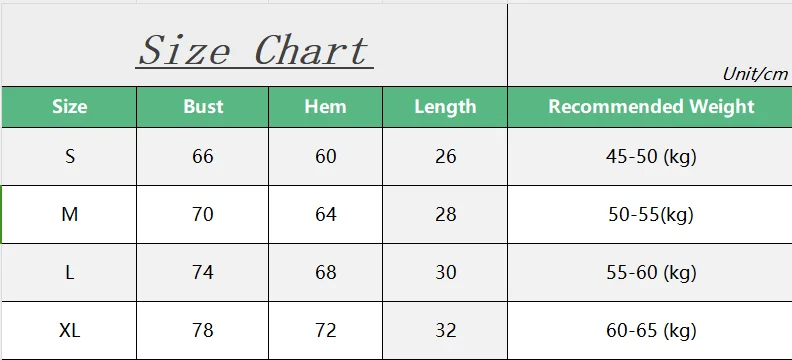
Task: Click Hem value 68
Action: click(325, 273)
